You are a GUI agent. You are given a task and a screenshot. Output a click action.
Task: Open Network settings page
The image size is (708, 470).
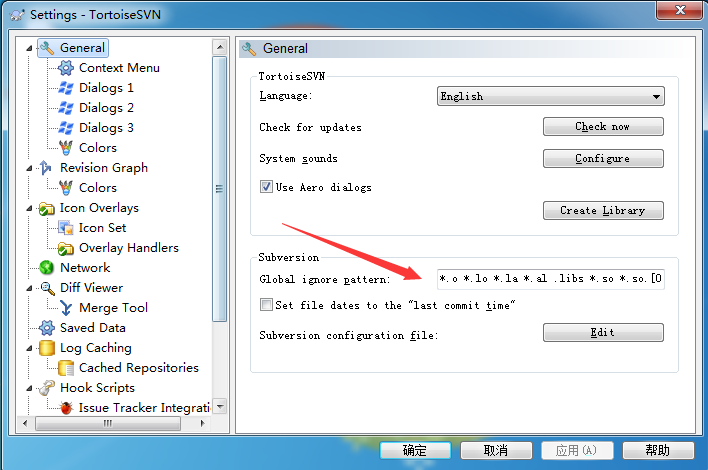pos(85,268)
